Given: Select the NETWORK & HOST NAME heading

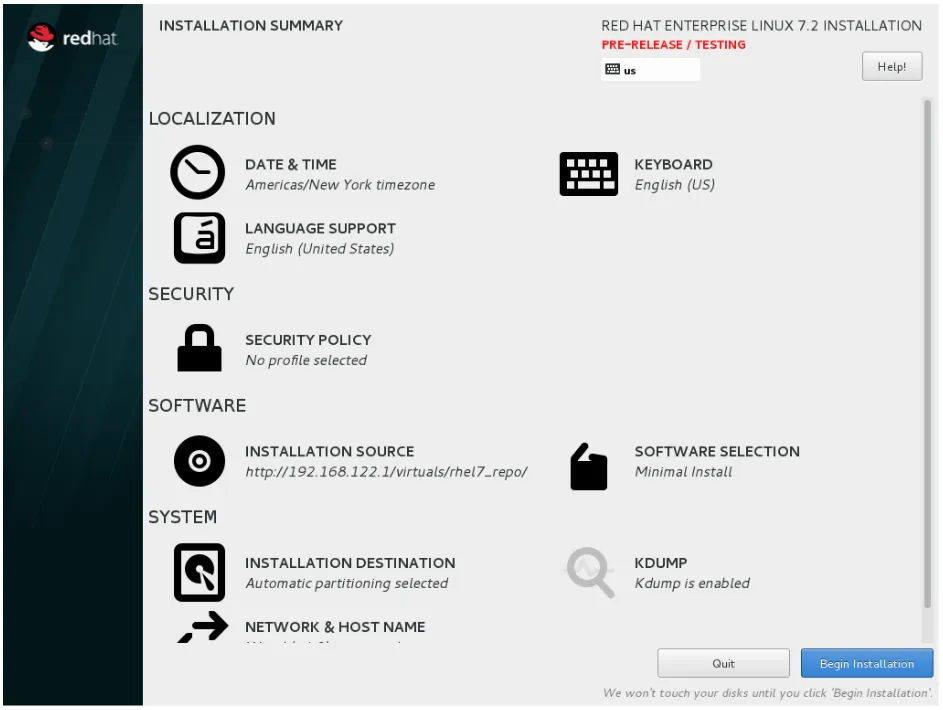Looking at the screenshot, I should point(335,627).
